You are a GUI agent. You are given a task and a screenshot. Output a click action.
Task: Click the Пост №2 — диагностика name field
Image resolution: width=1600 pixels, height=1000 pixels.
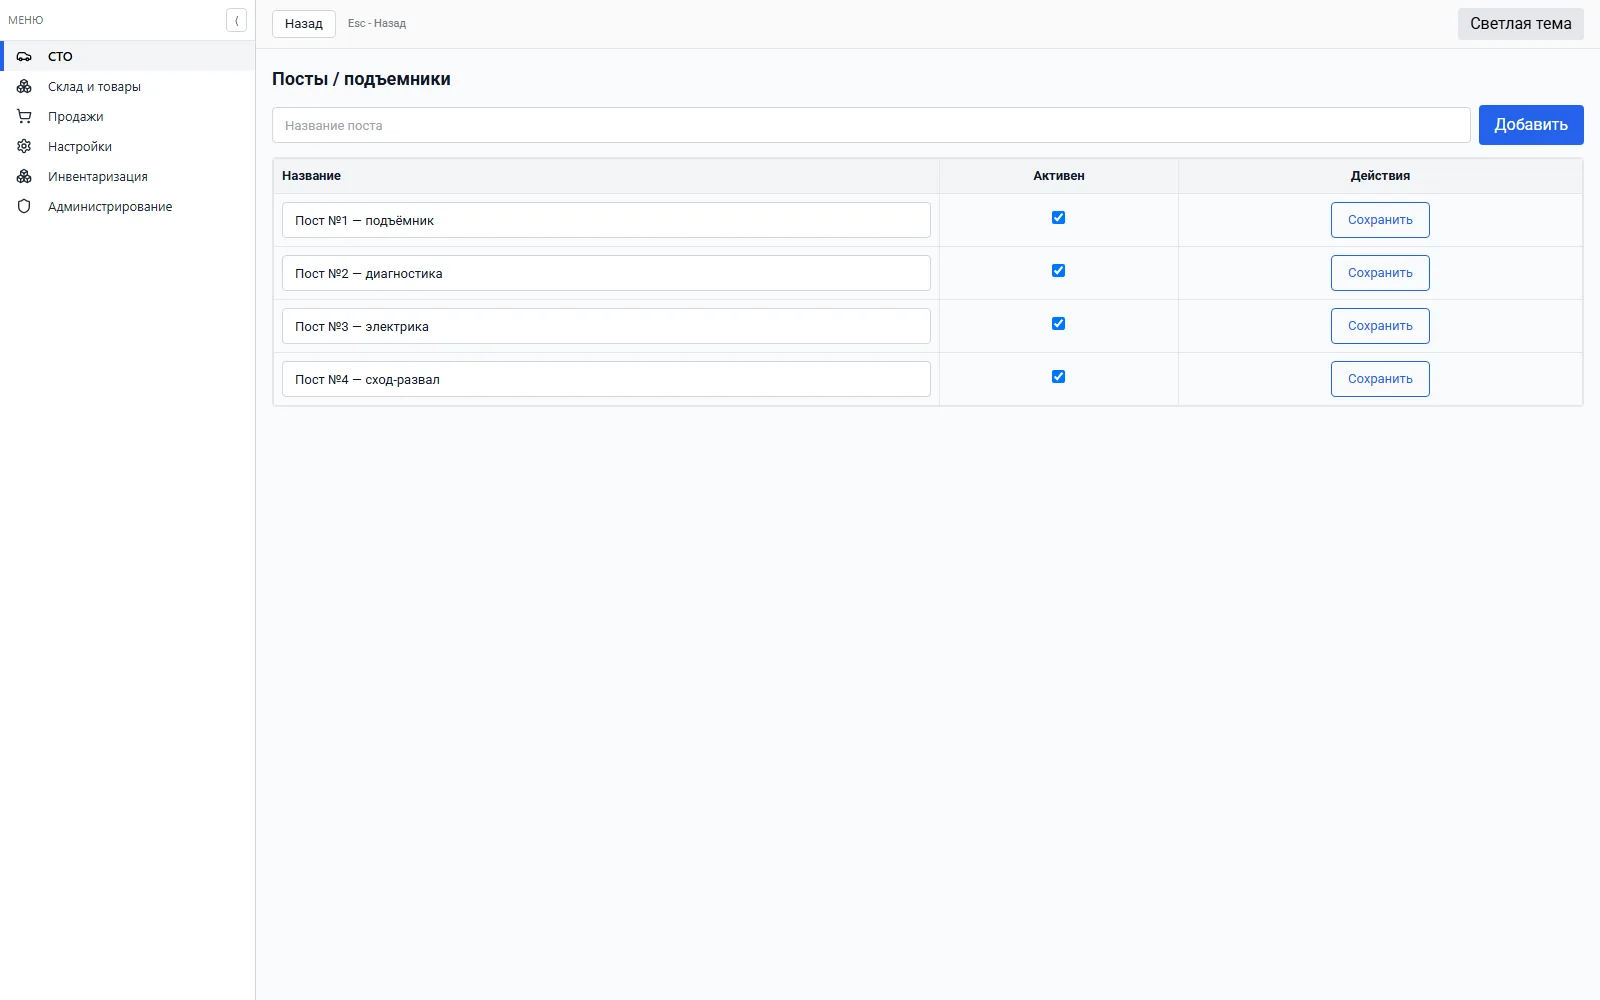606,273
